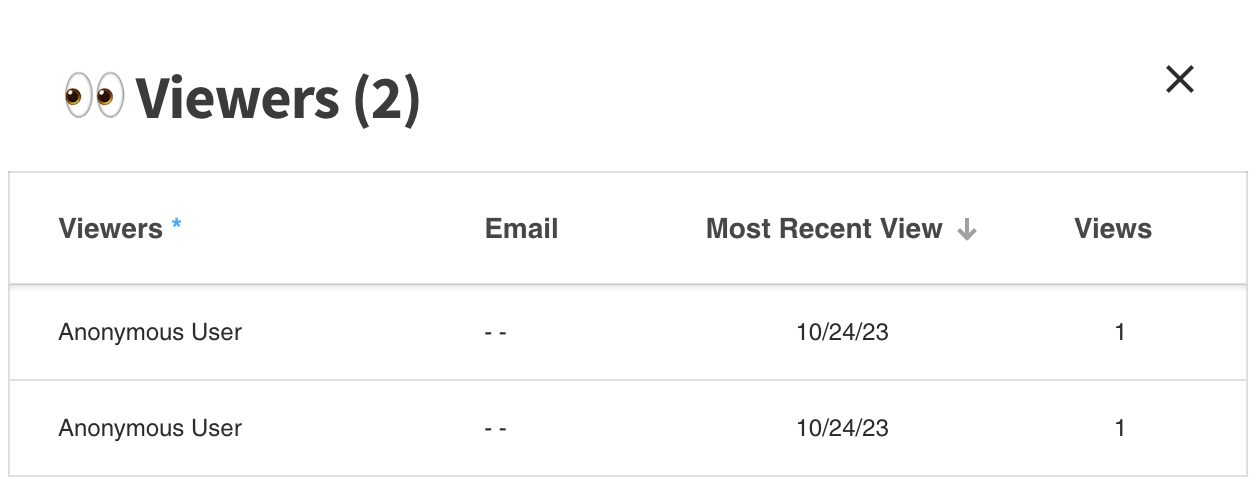Image resolution: width=1260 pixels, height=492 pixels.
Task: Click the first row's empty email dashes
Action: coord(496,332)
